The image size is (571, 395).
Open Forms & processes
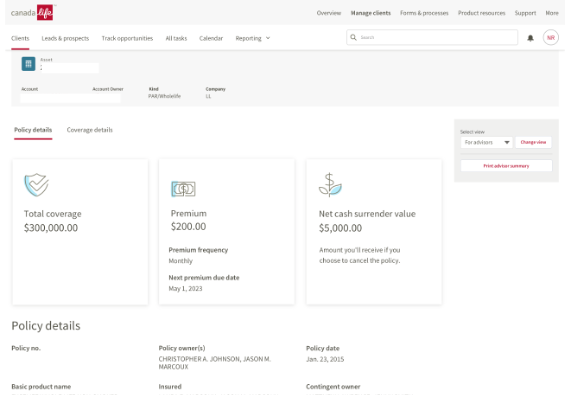tap(424, 13)
